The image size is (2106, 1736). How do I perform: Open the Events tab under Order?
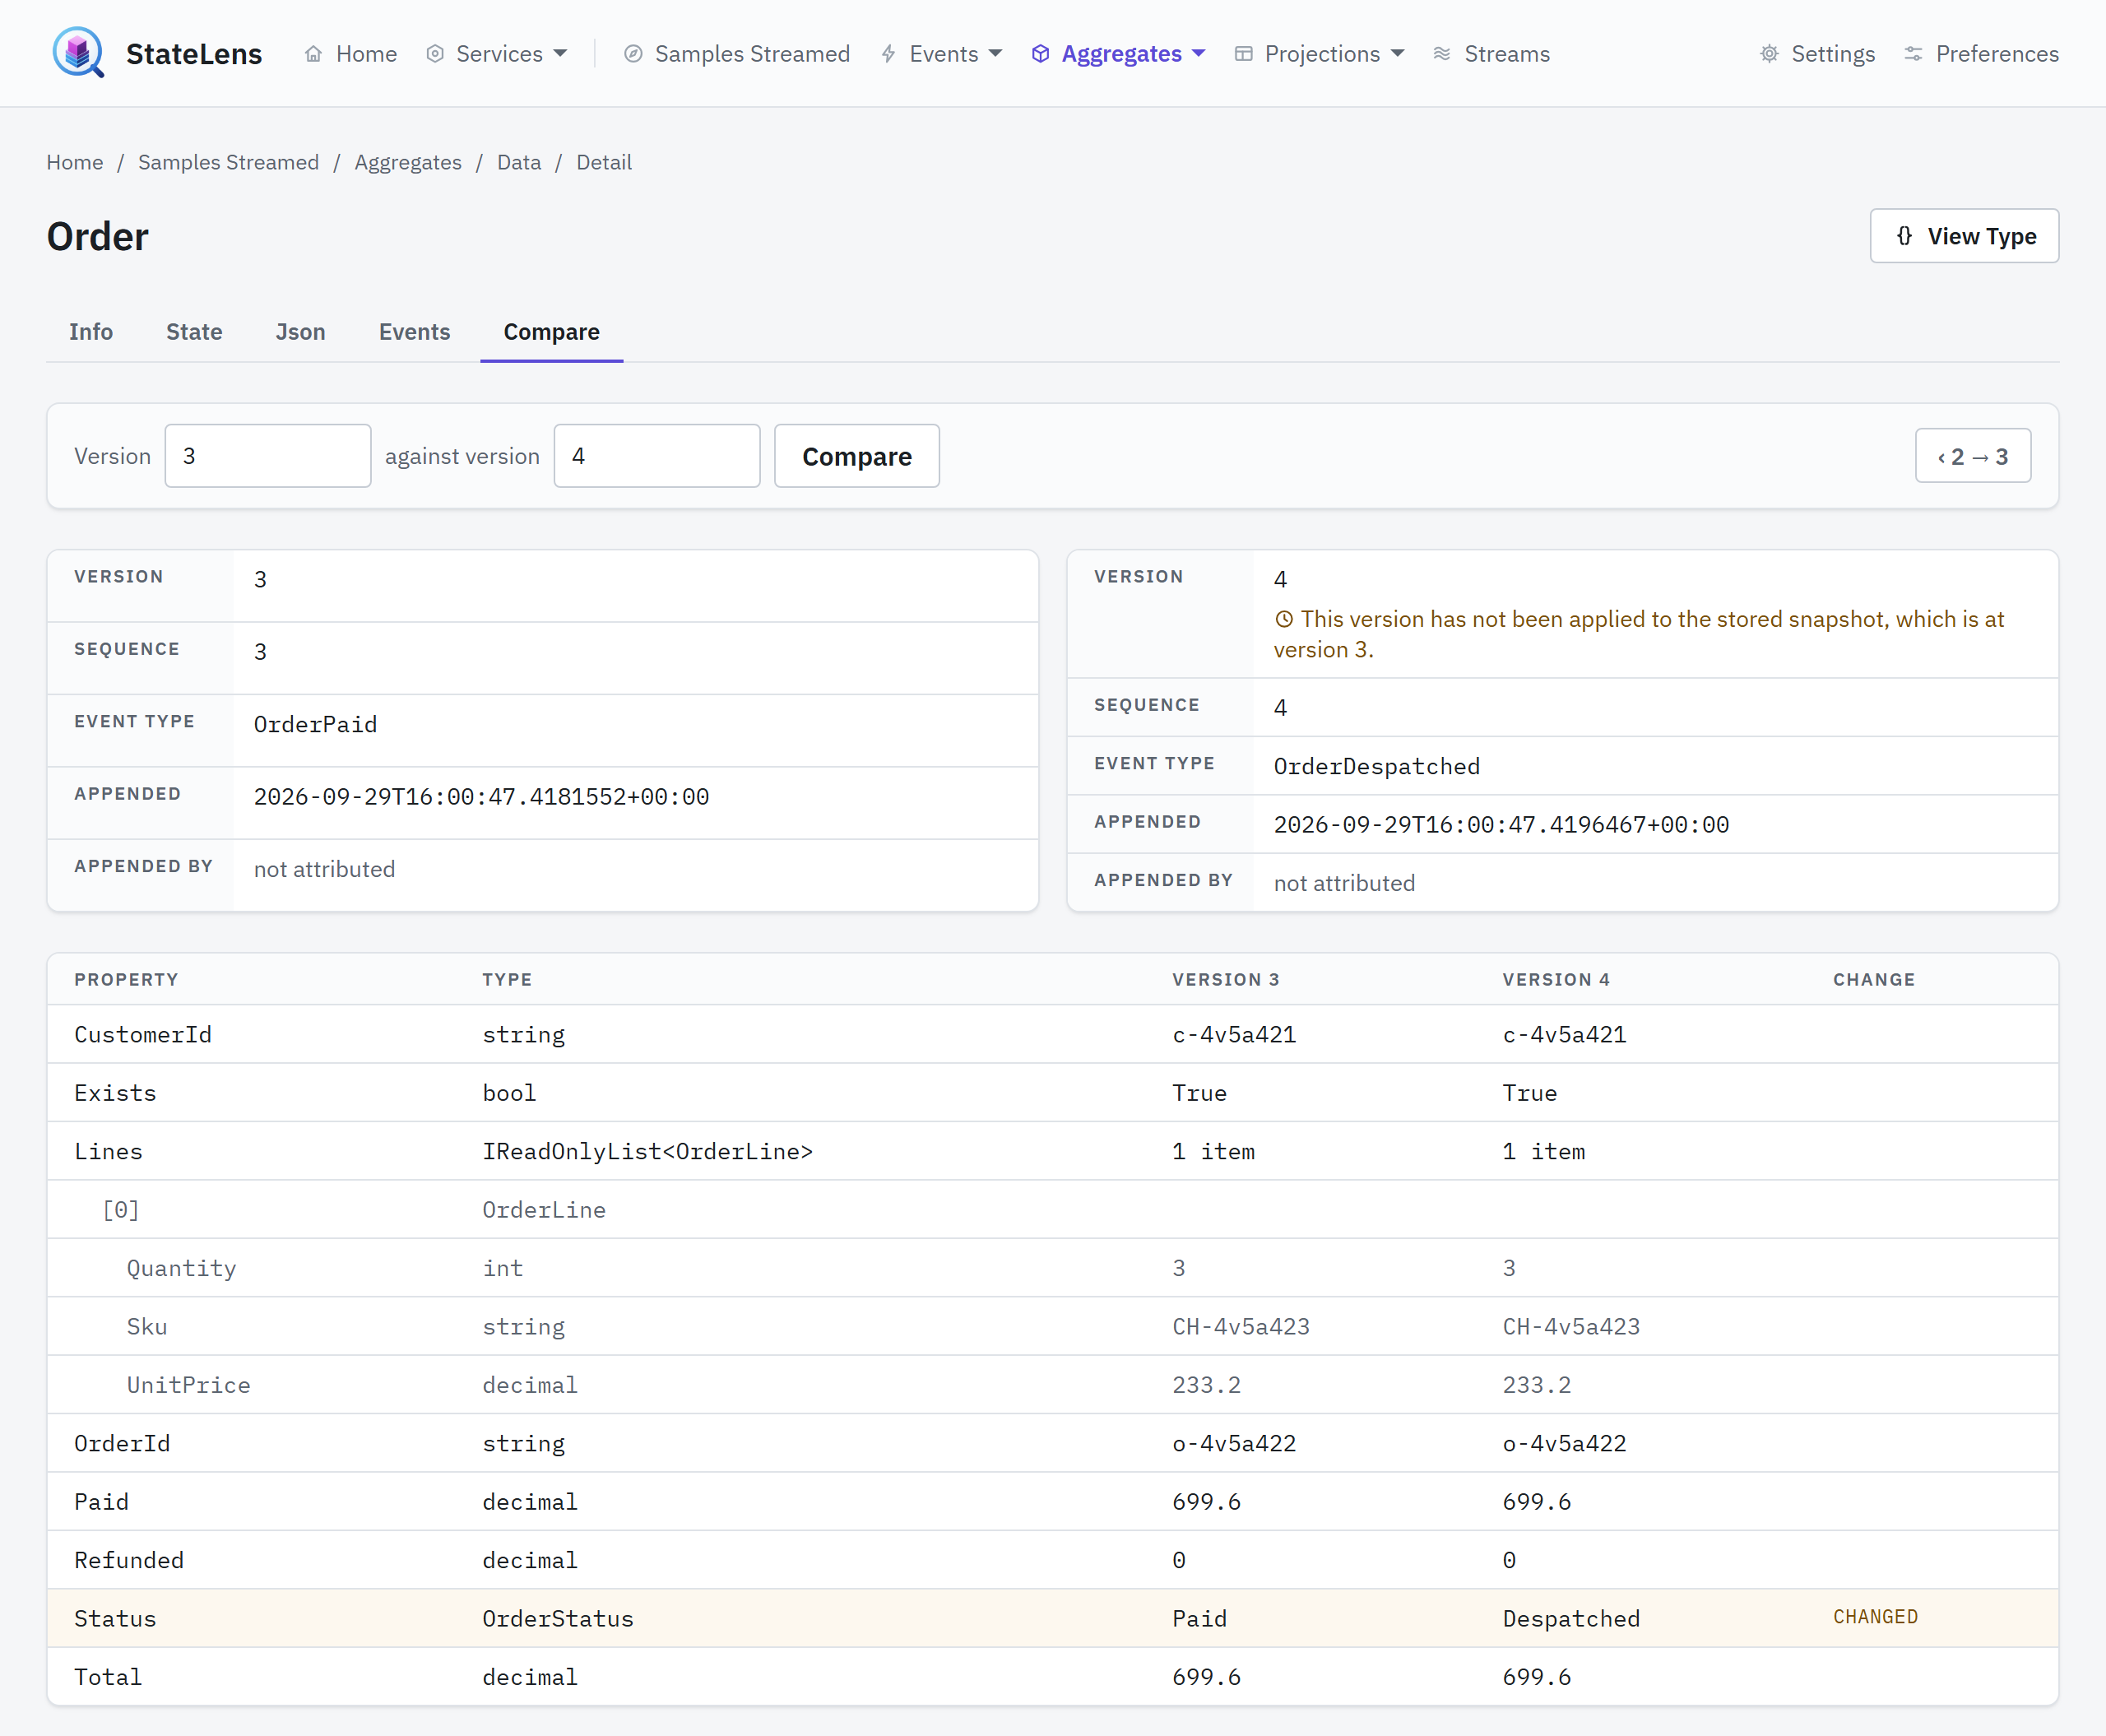pyautogui.click(x=414, y=332)
